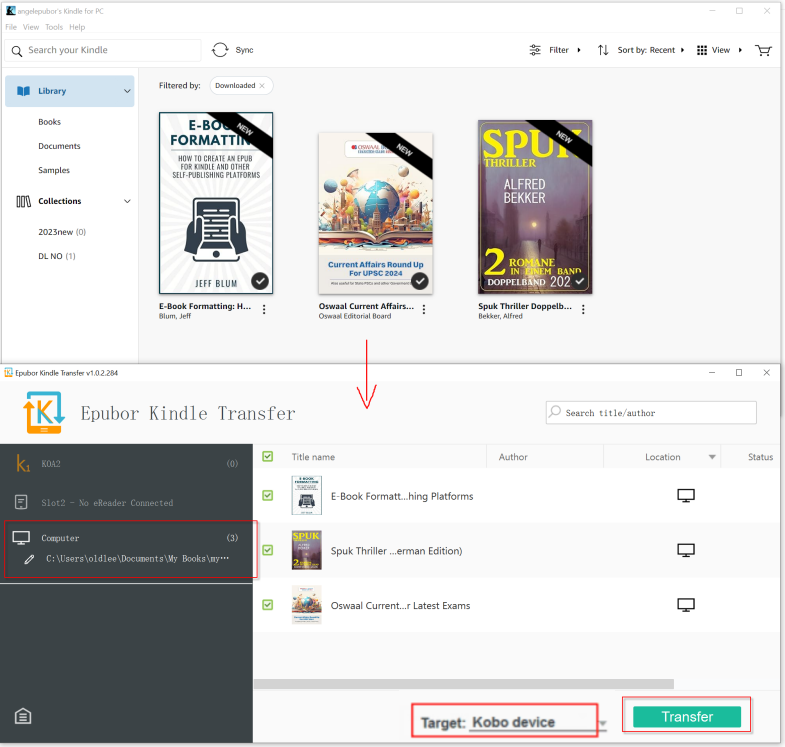Collapse the Library section chevron

[127, 91]
